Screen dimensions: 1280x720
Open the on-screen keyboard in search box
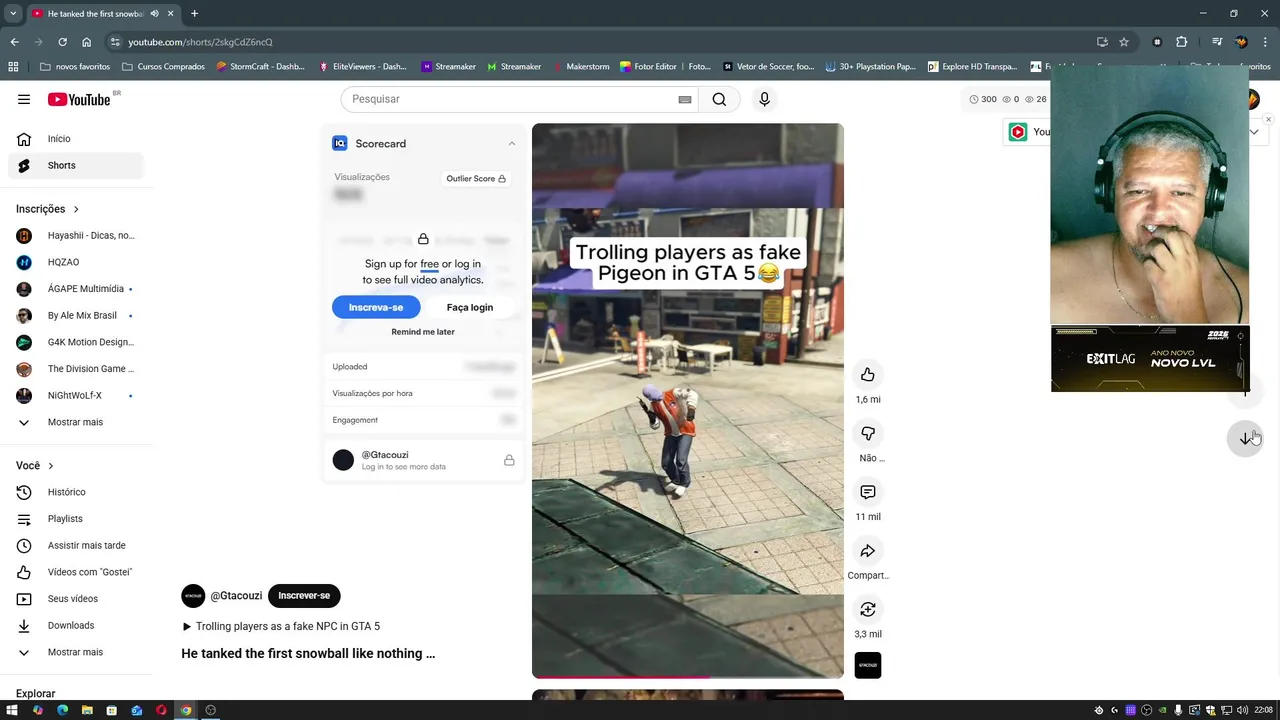point(685,99)
